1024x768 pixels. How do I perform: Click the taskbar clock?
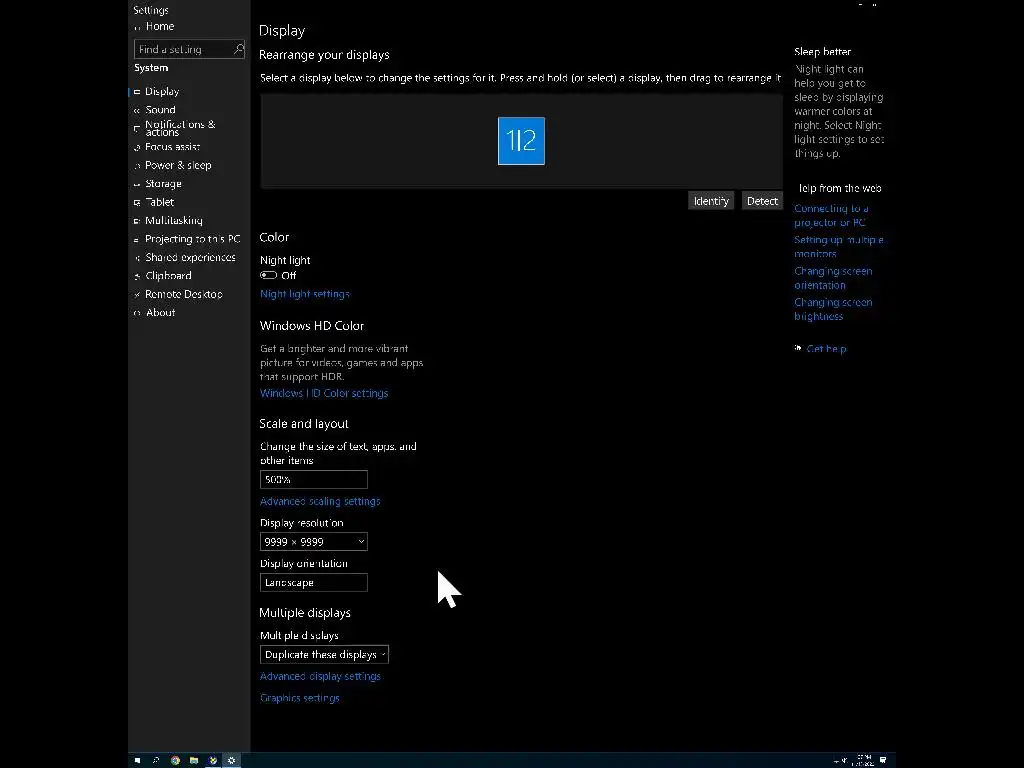[863, 760]
